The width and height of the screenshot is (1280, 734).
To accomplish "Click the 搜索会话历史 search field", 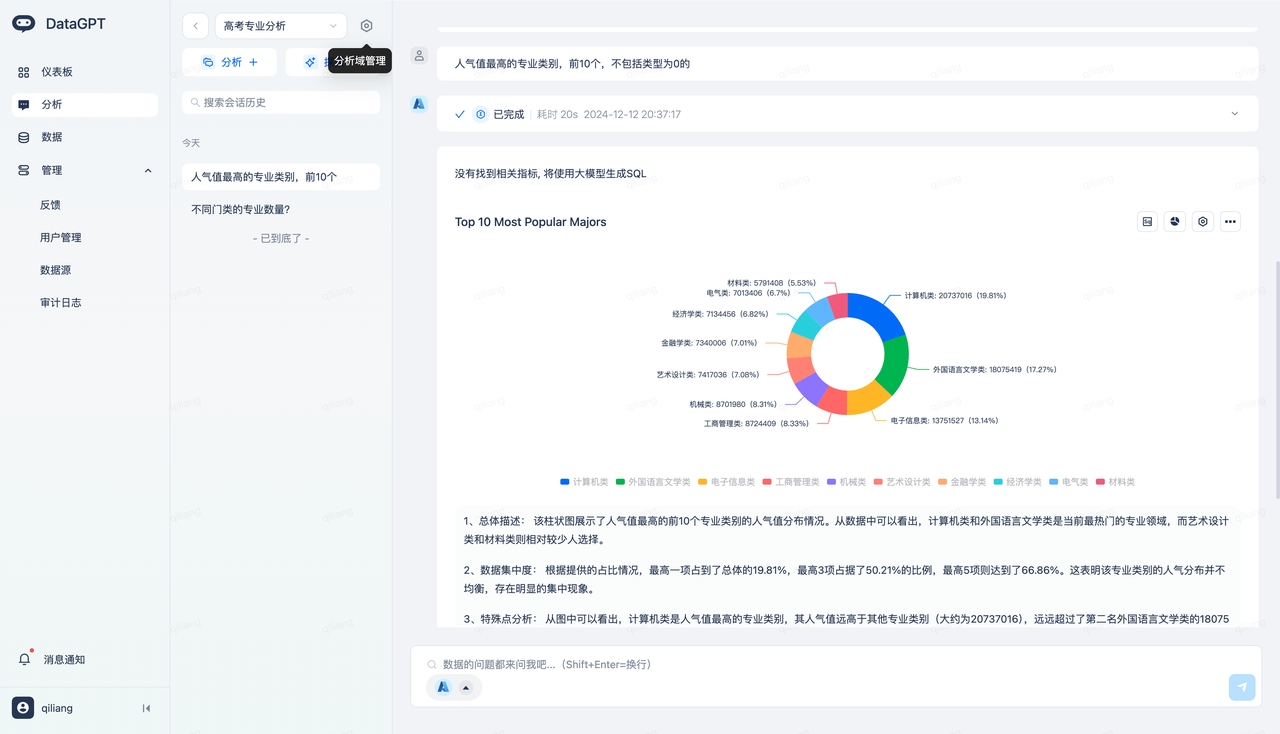I will [x=281, y=102].
